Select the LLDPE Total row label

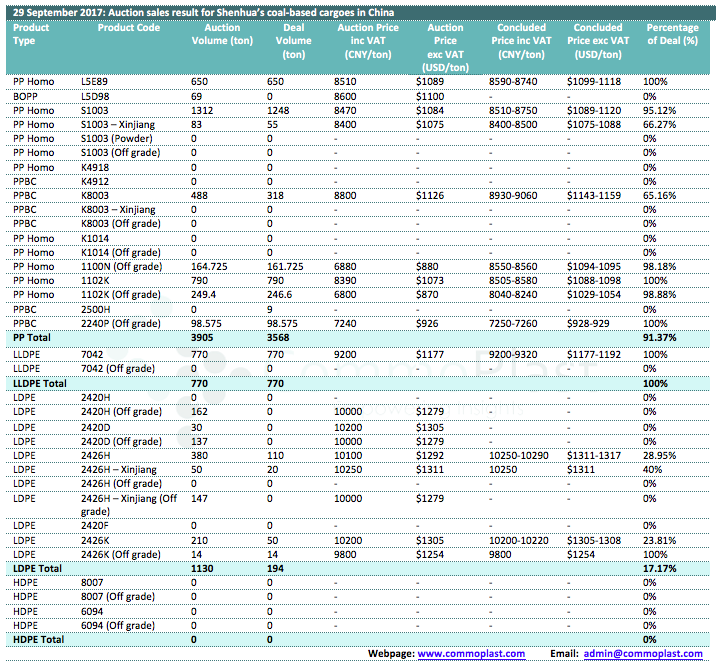(39, 383)
